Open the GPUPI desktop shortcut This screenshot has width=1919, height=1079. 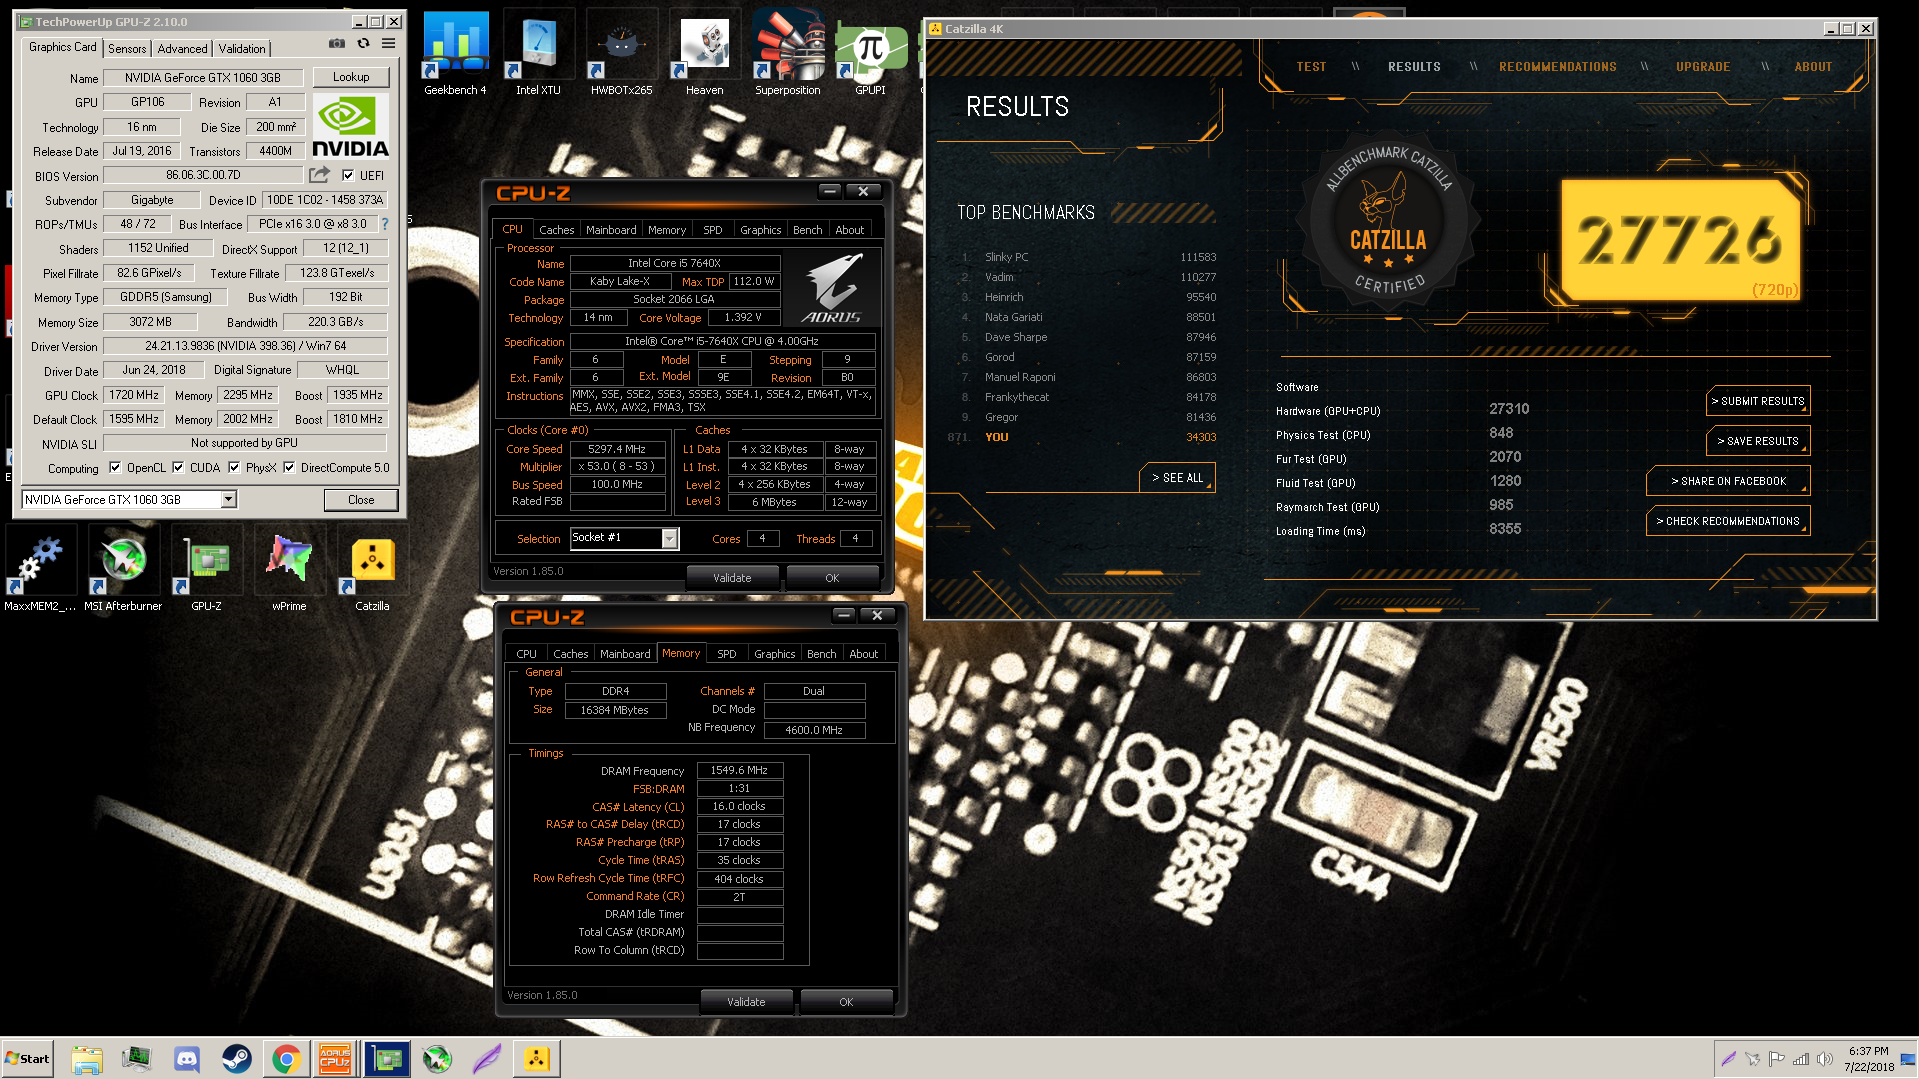coord(870,52)
